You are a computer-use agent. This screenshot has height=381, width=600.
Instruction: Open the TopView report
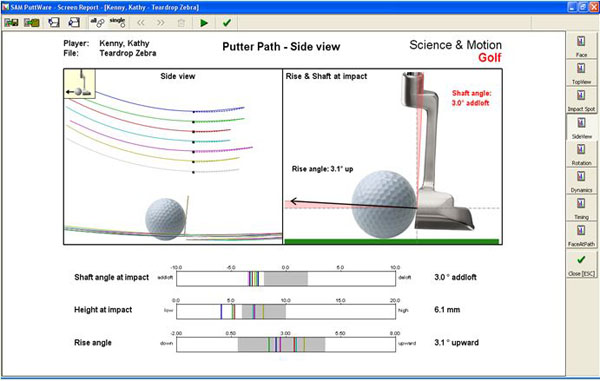(581, 72)
